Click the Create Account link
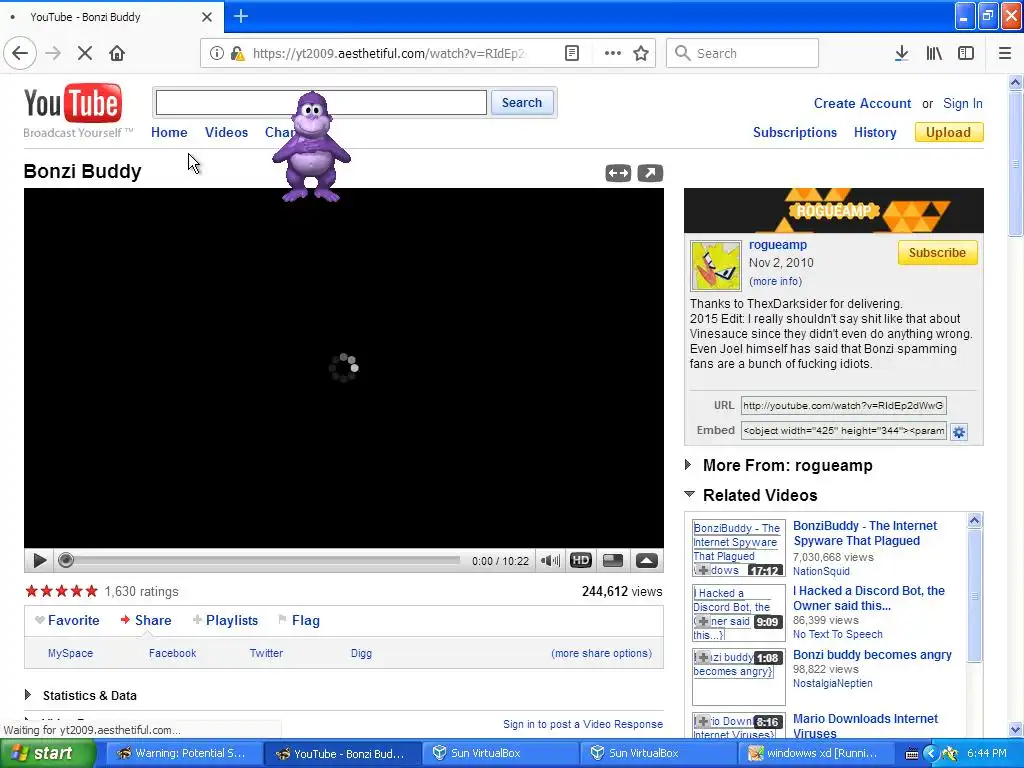 (862, 103)
